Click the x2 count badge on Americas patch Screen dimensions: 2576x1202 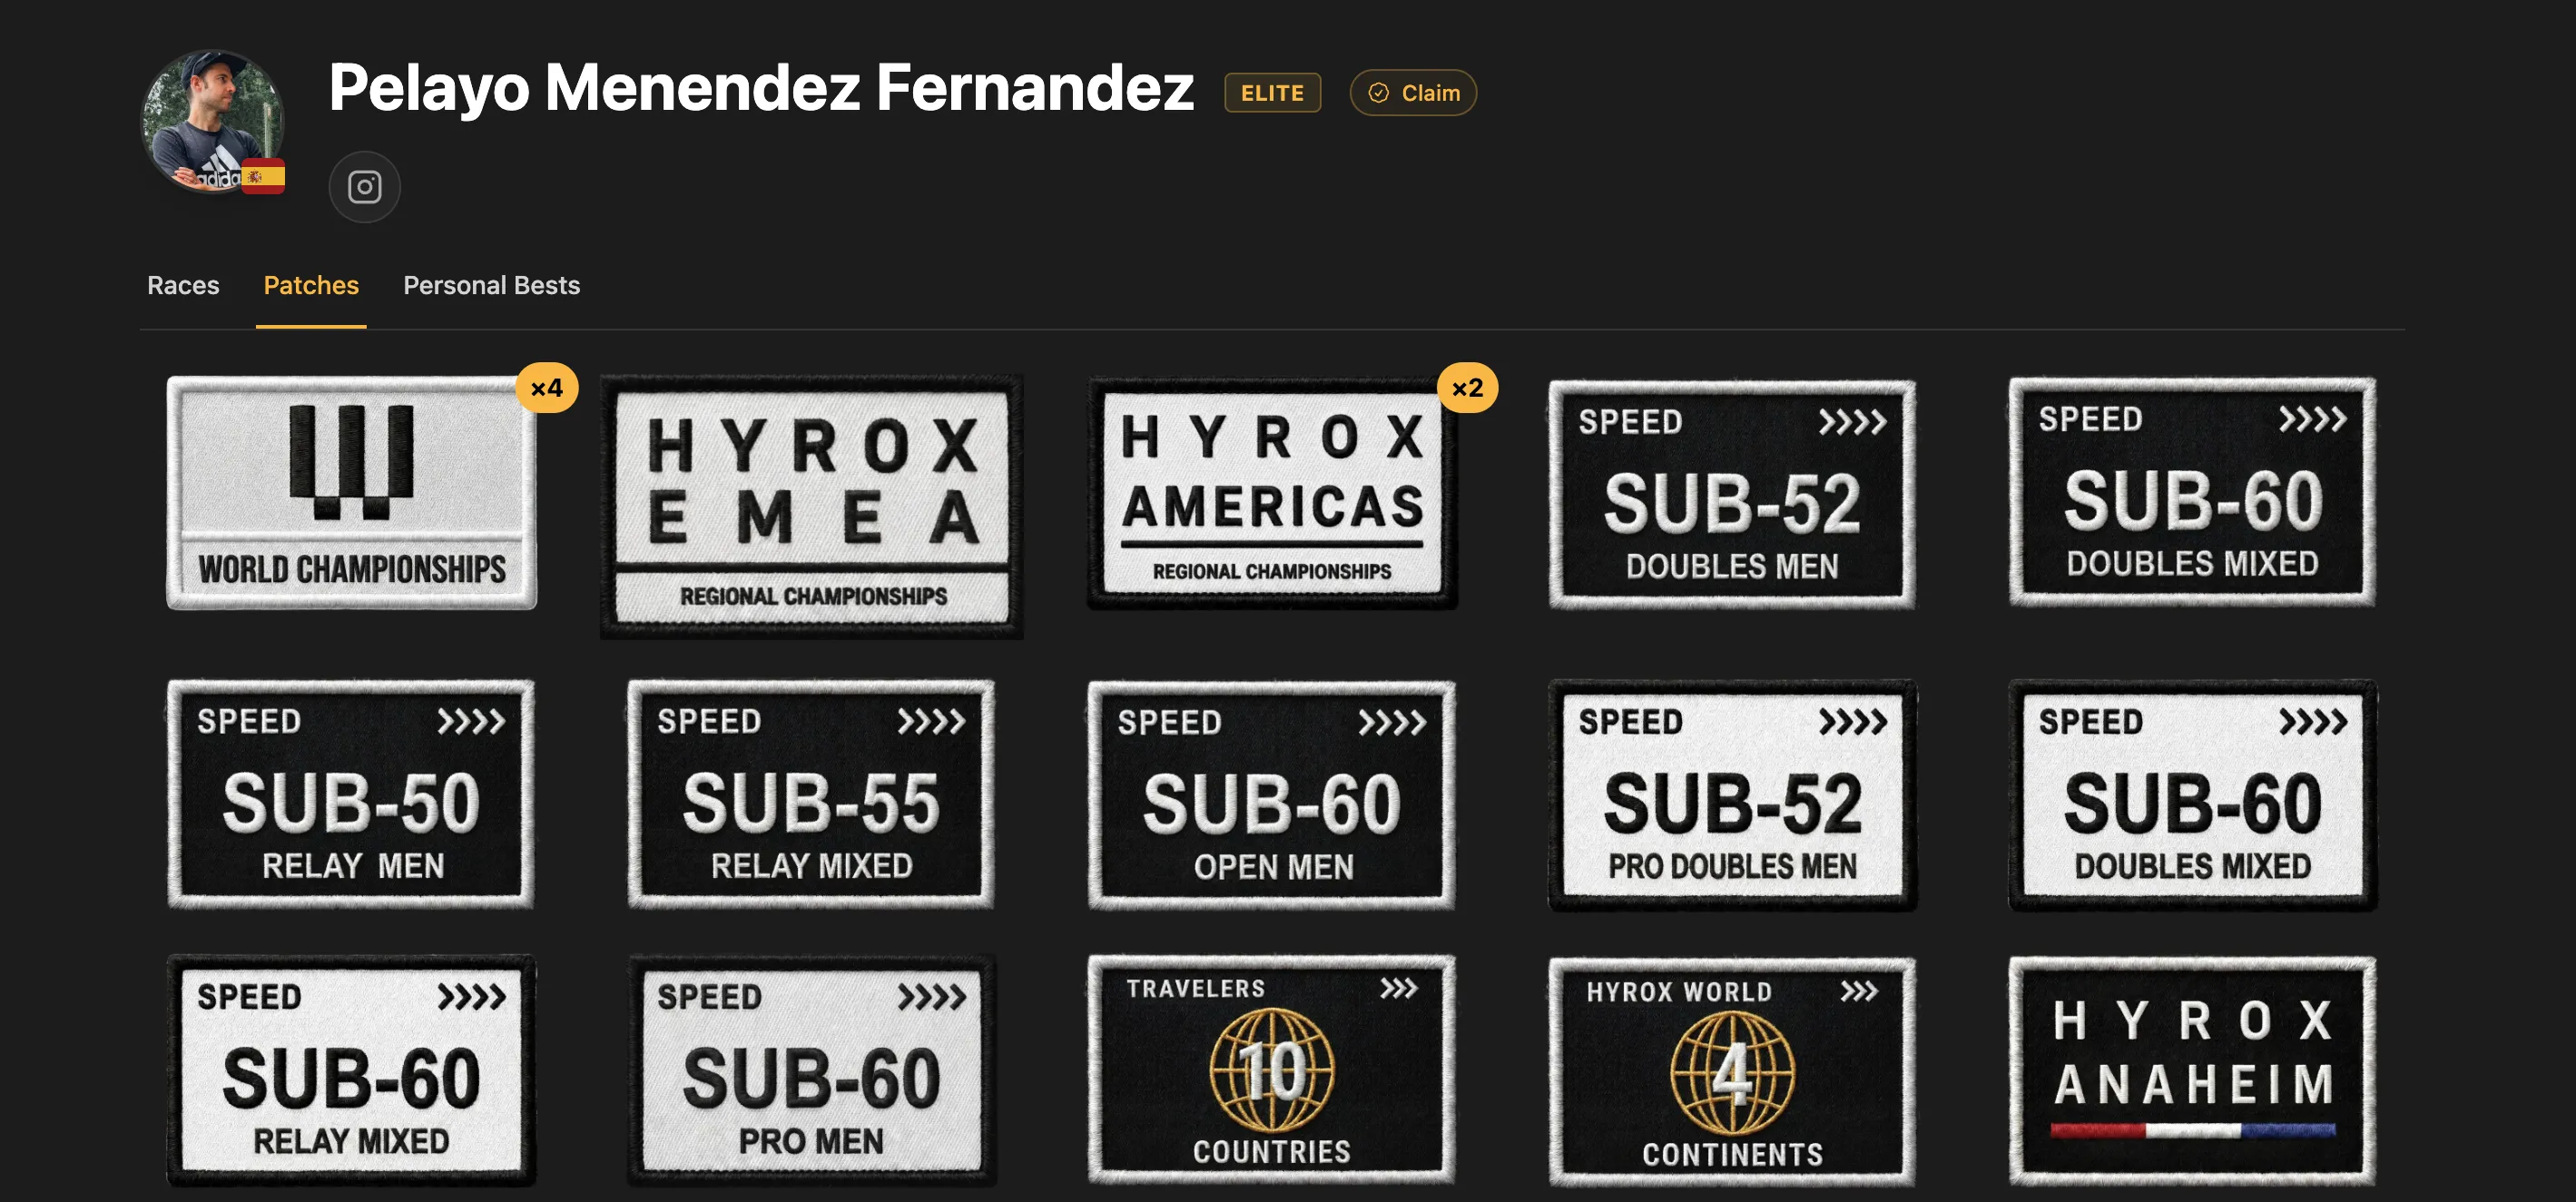click(x=1467, y=388)
